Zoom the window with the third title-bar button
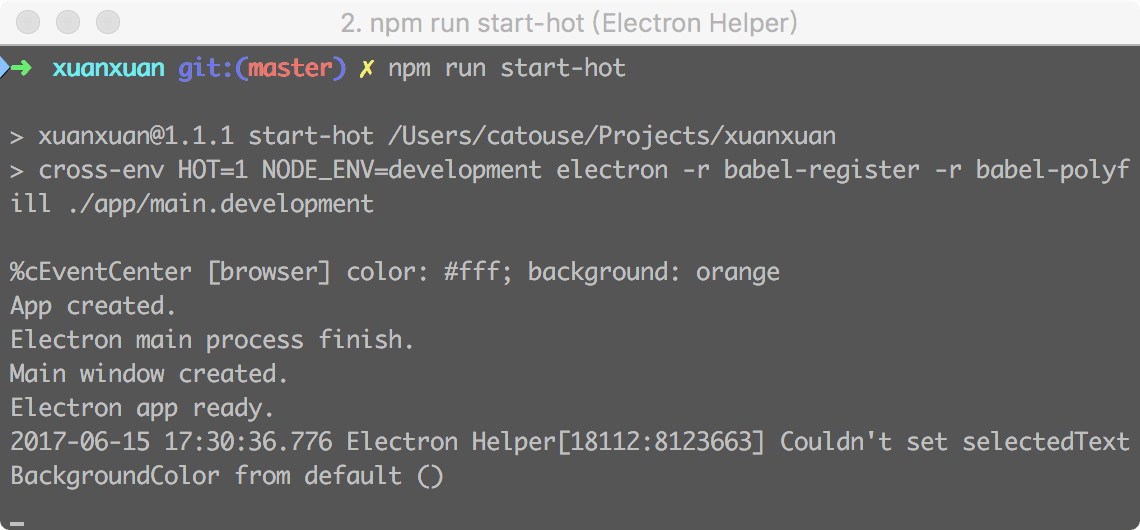This screenshot has width=1140, height=530. tap(108, 21)
